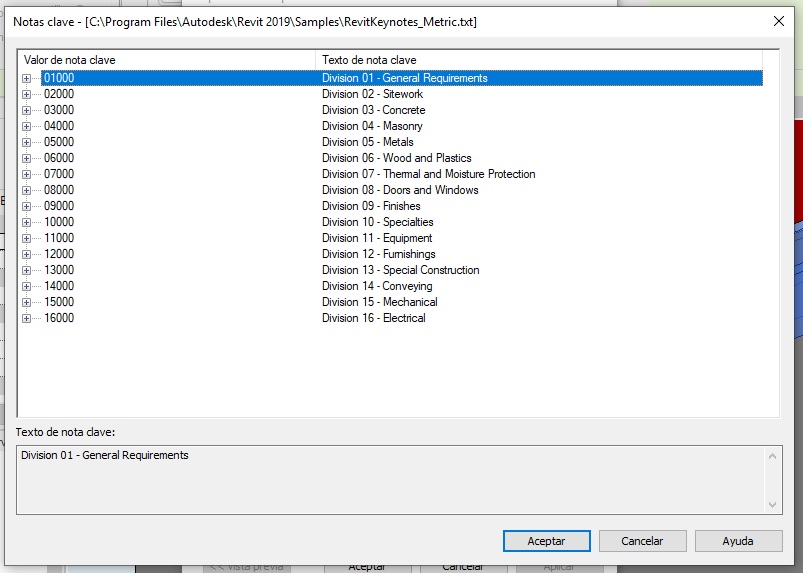Select Division 12 - Furnishings entry
The image size is (803, 573).
tap(380, 254)
